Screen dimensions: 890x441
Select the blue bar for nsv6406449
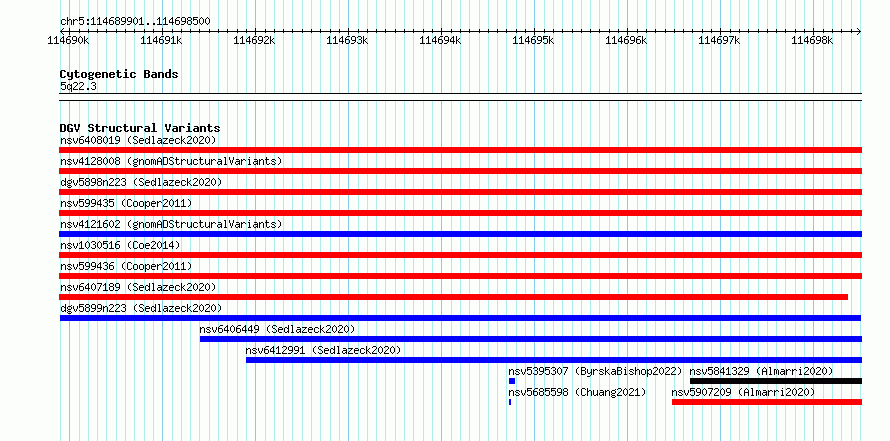tap(531, 339)
